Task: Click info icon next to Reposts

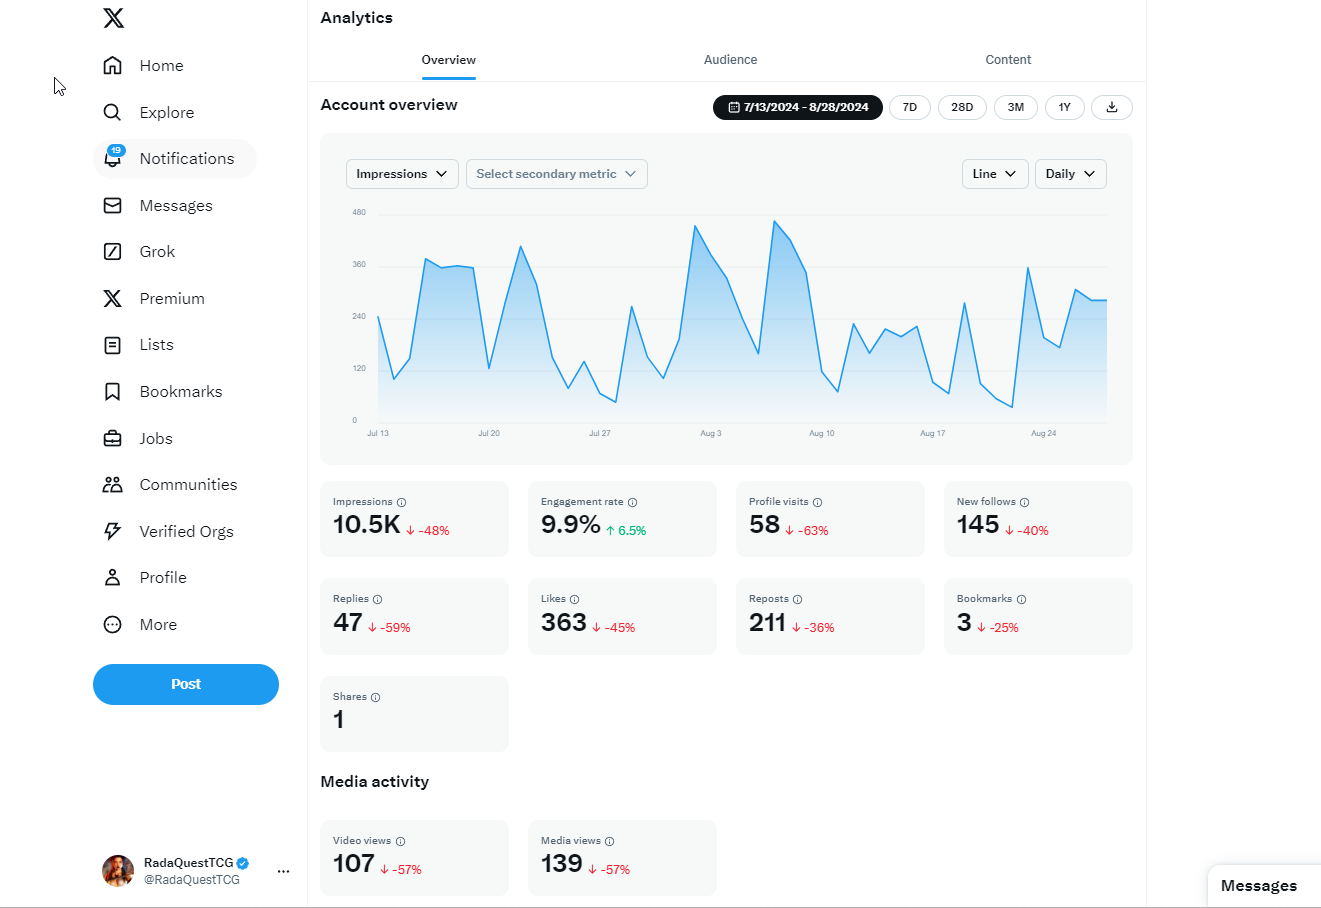Action: 797,599
